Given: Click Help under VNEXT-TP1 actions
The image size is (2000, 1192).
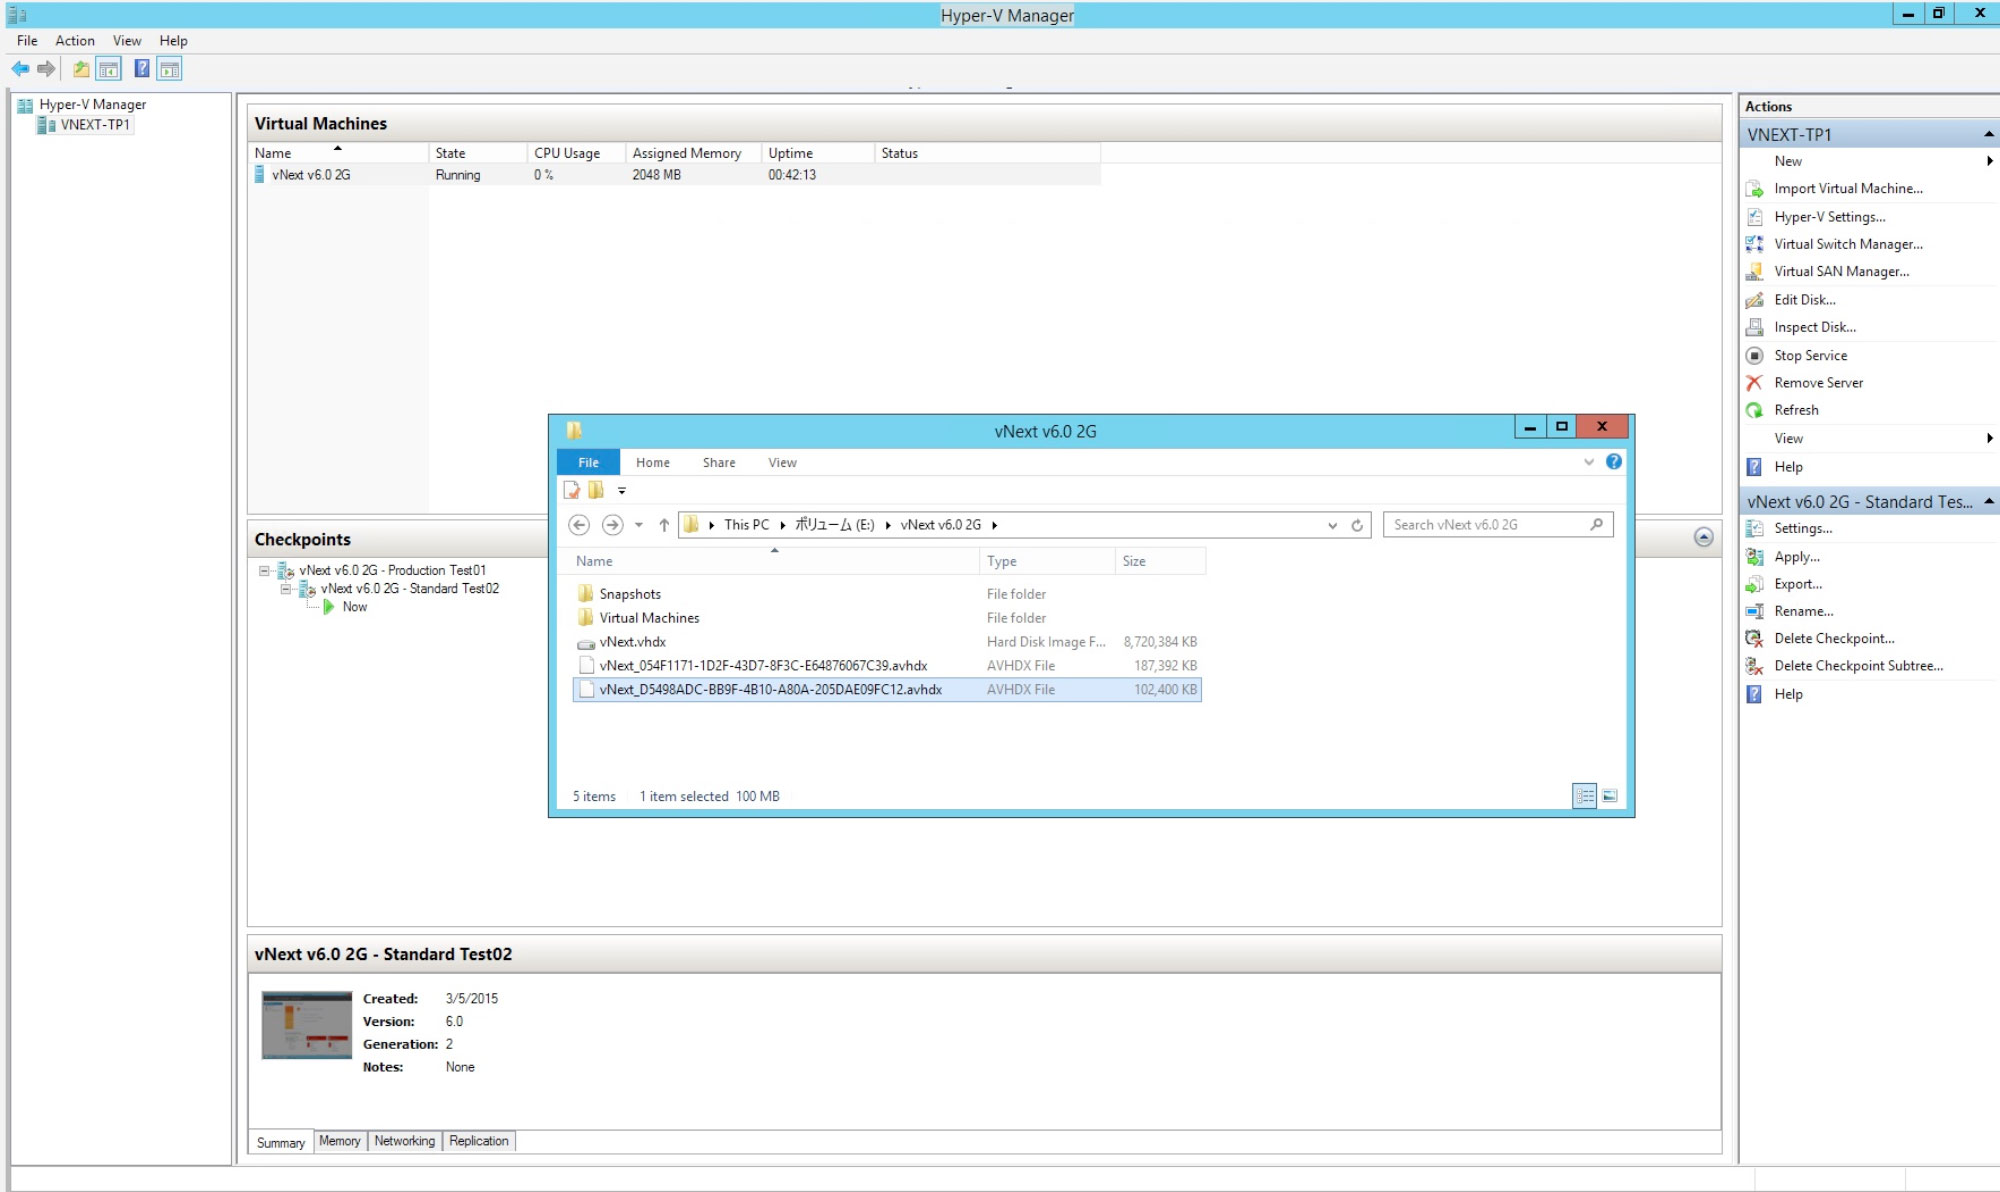Looking at the screenshot, I should point(1788,467).
